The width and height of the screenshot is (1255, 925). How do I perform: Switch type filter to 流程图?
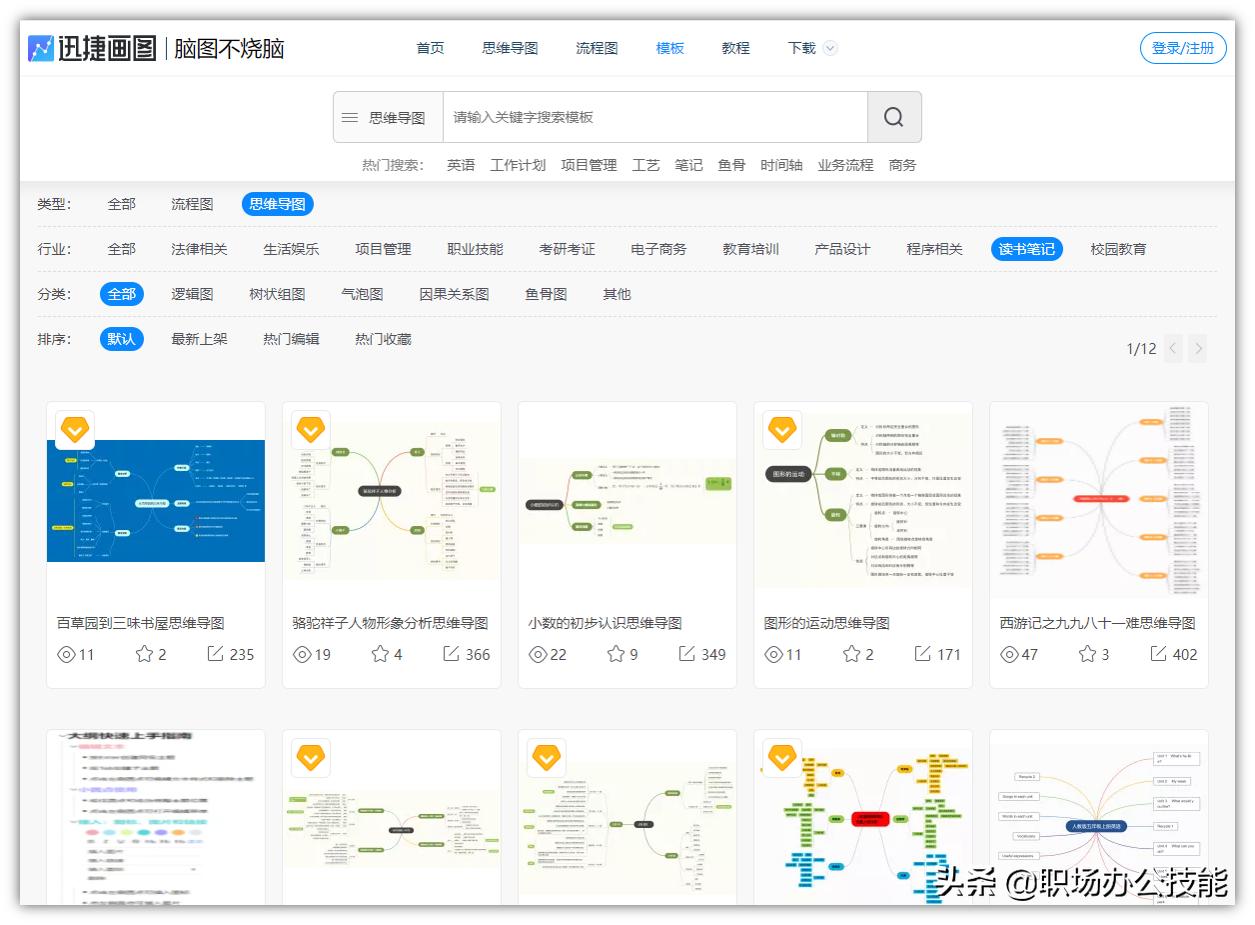pos(193,203)
